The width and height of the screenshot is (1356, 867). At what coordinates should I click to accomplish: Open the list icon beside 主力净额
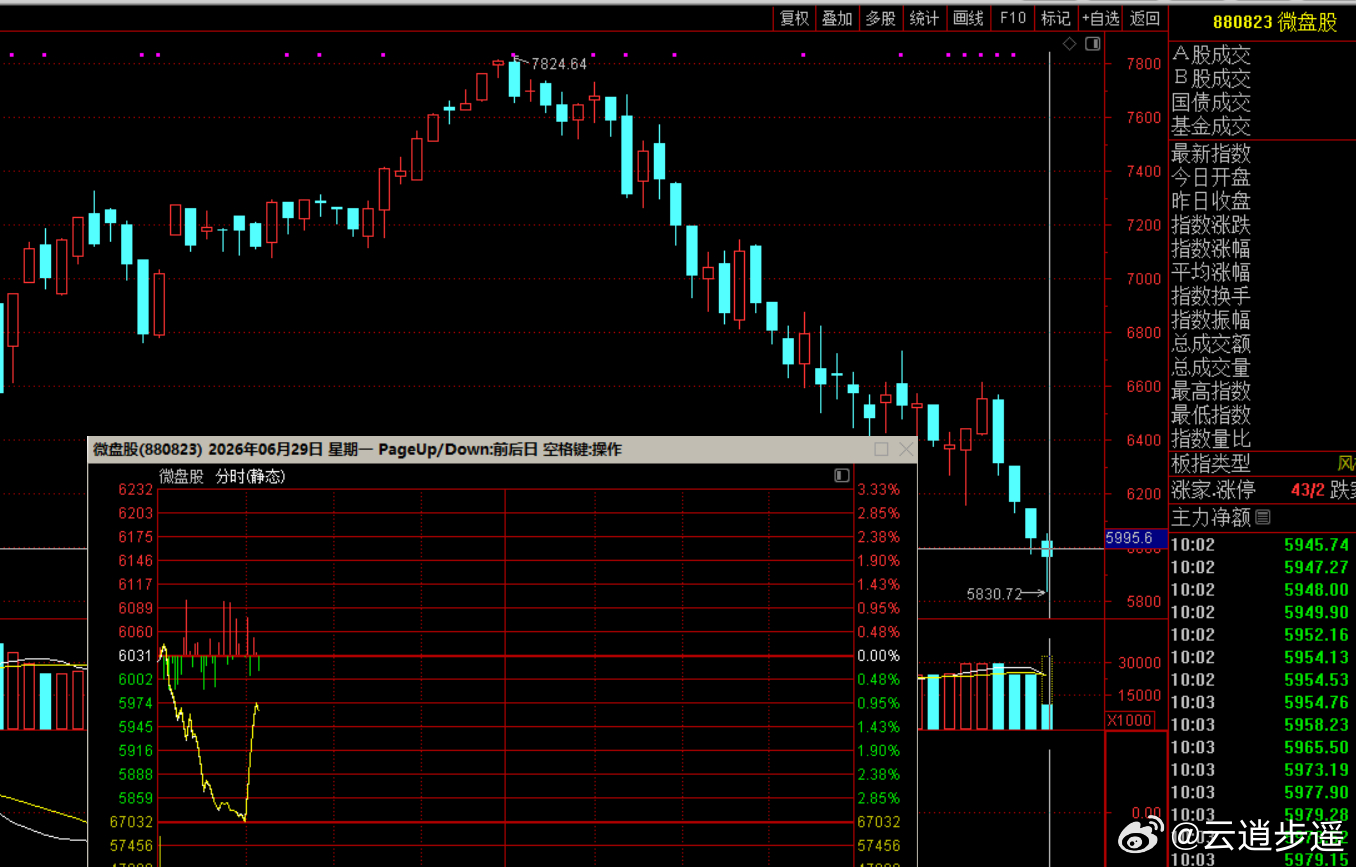click(1263, 517)
